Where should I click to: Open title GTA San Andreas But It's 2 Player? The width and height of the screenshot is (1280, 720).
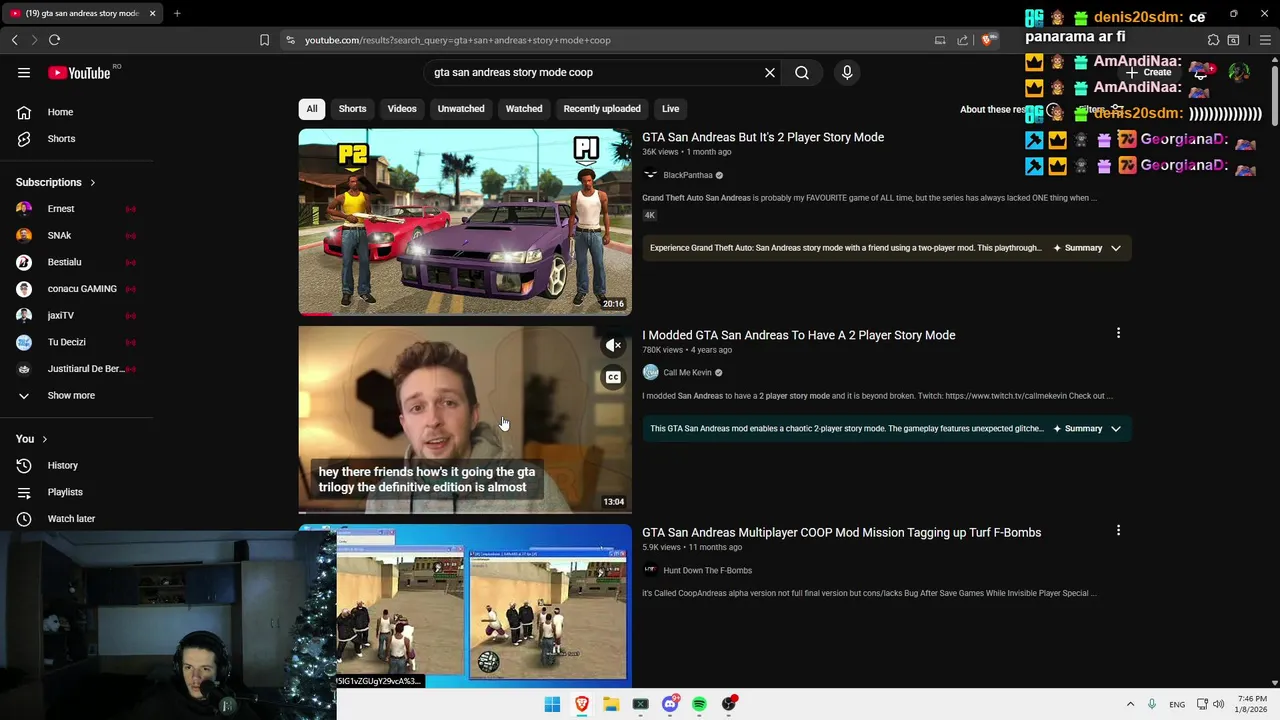(763, 137)
